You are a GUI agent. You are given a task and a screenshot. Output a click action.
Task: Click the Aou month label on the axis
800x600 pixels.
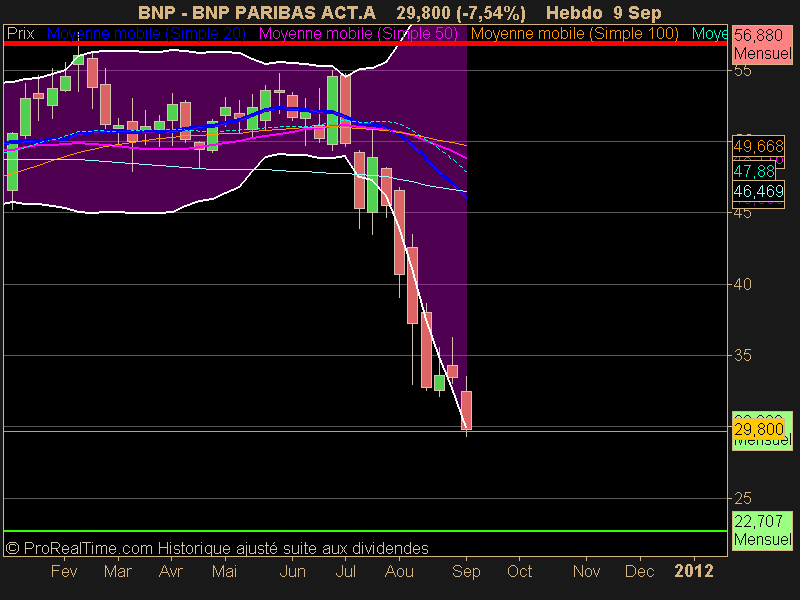[399, 571]
